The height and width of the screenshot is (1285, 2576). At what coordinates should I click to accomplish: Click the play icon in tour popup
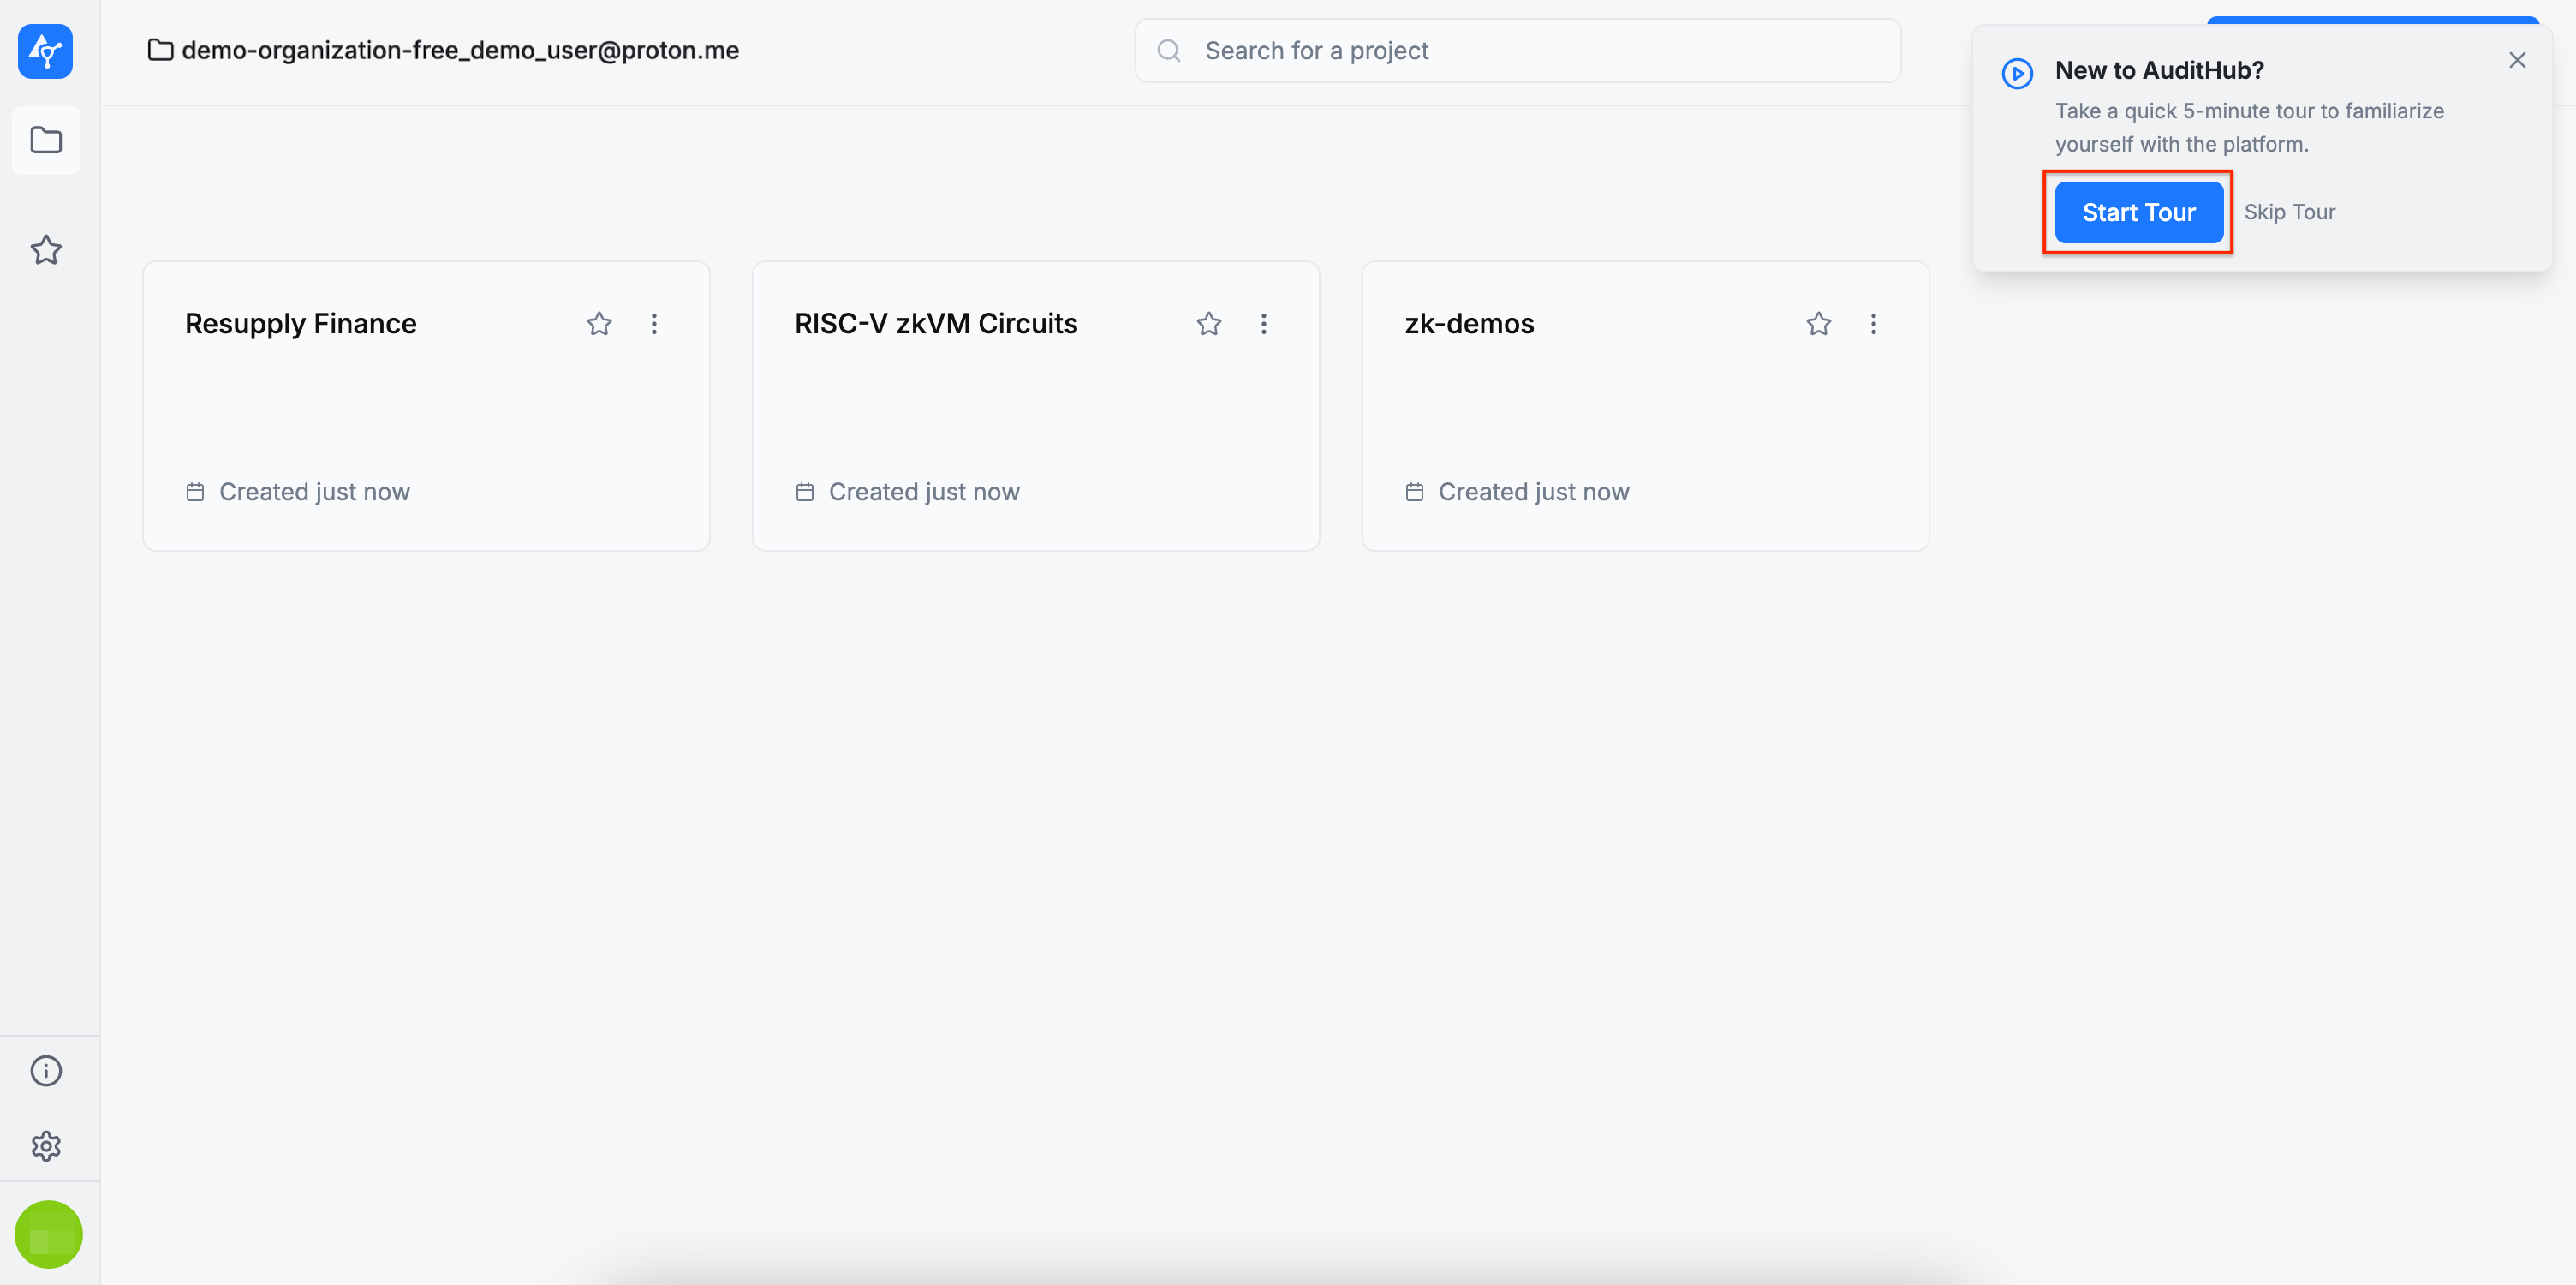pyautogui.click(x=2016, y=73)
